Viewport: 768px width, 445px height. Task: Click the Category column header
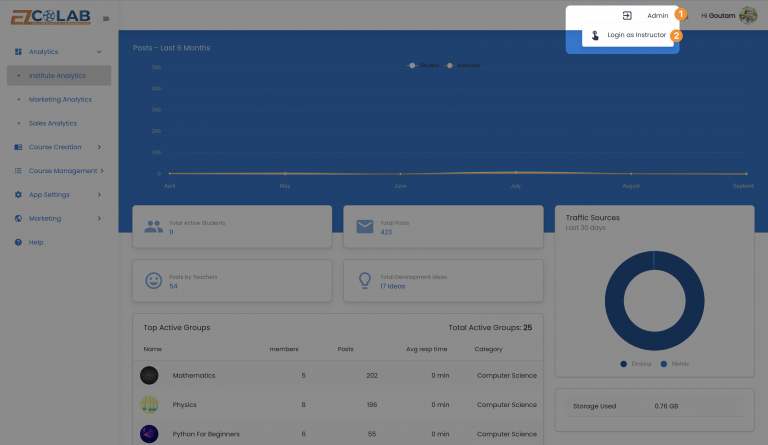tap(488, 349)
